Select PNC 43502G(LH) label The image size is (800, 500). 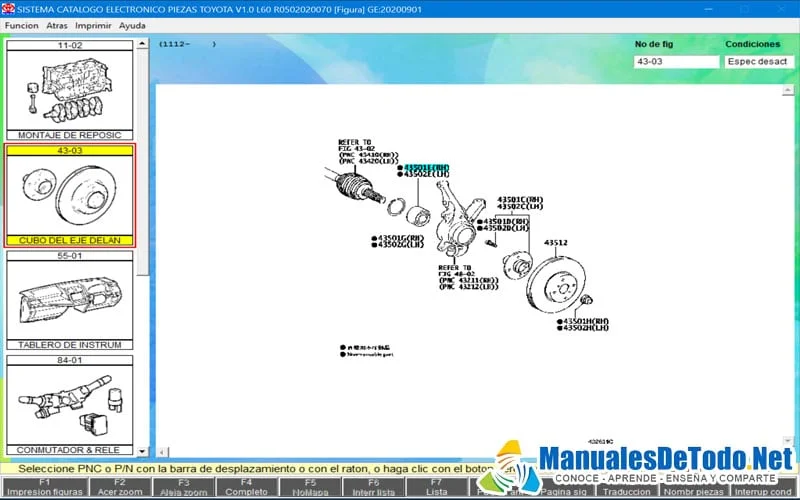pos(401,245)
